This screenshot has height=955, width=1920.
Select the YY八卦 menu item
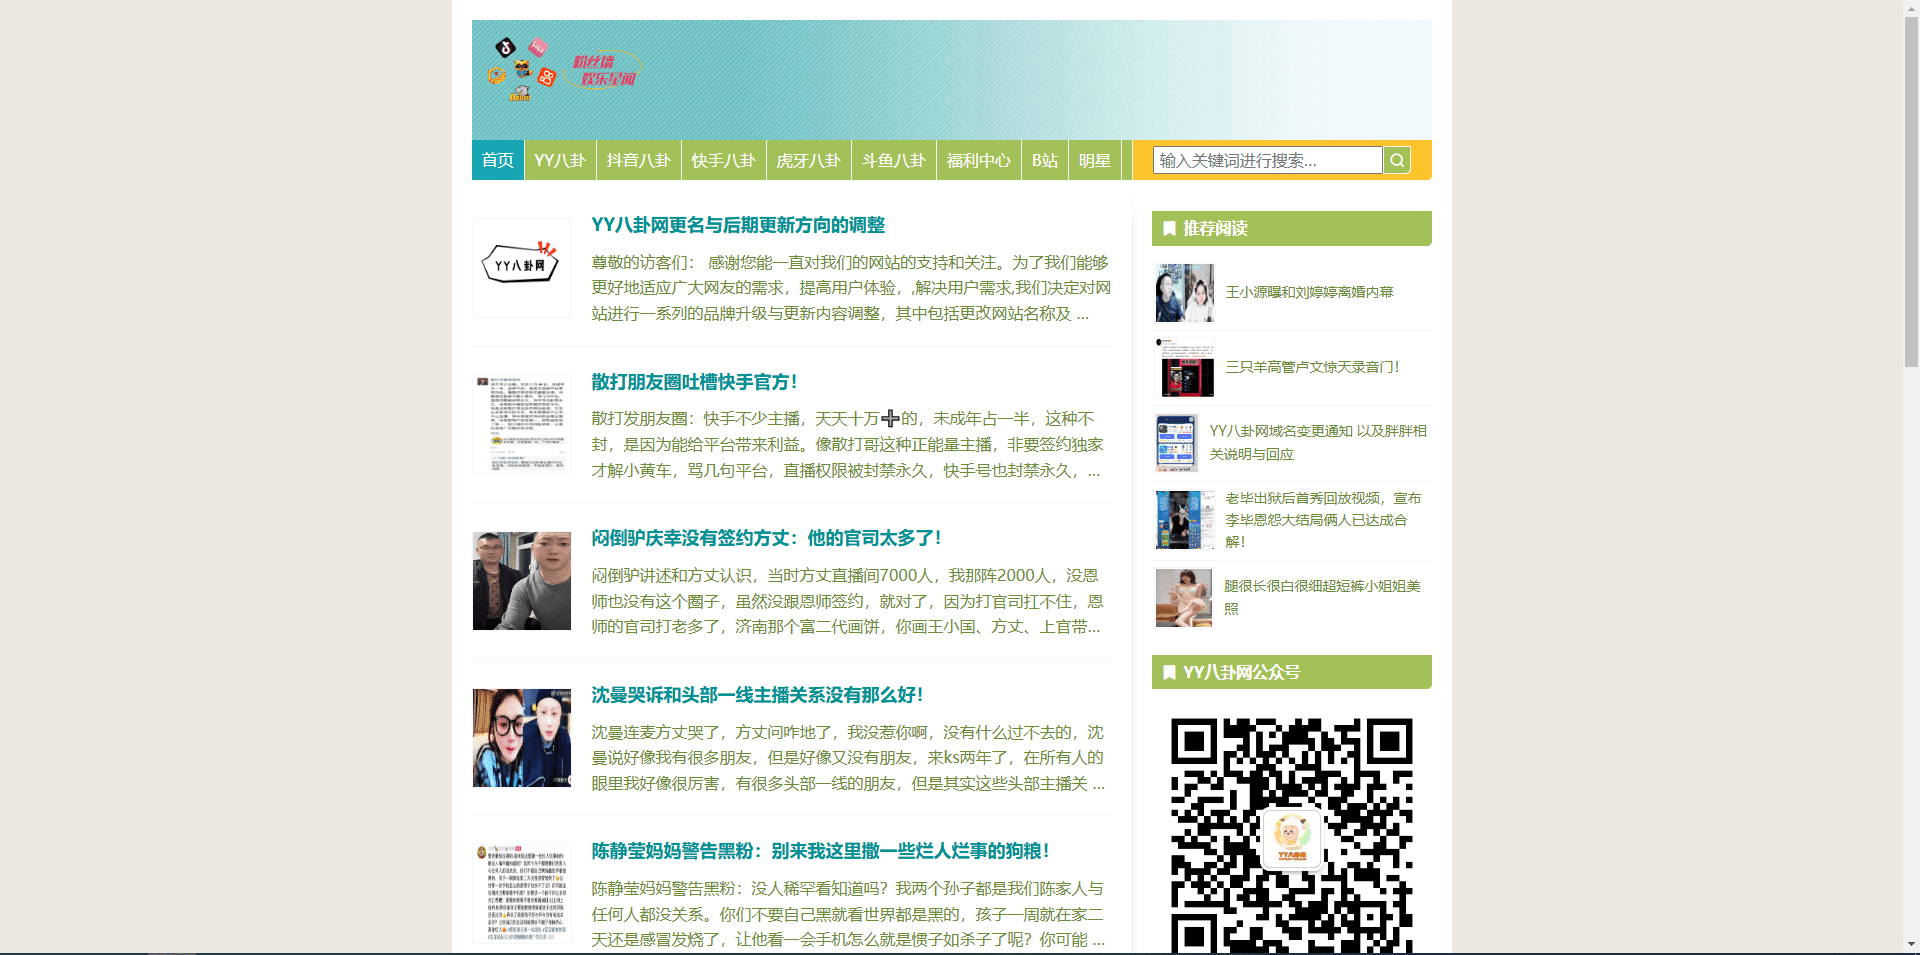click(x=559, y=160)
